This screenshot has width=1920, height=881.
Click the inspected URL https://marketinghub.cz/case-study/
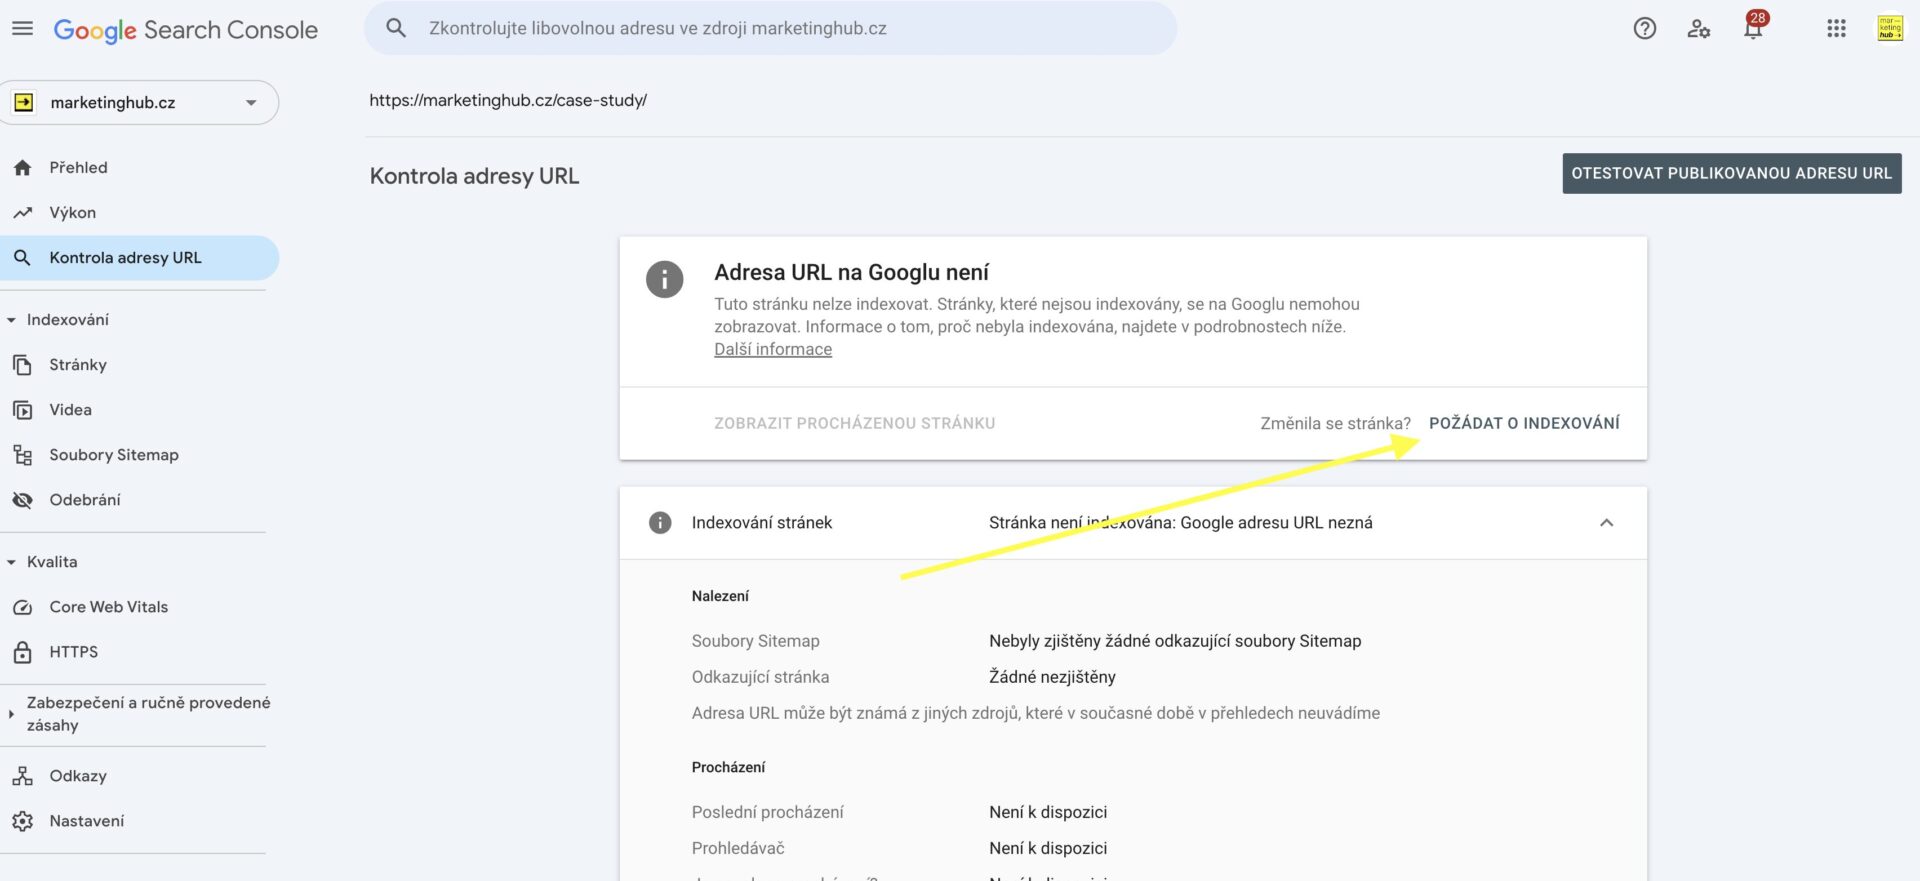coord(508,100)
